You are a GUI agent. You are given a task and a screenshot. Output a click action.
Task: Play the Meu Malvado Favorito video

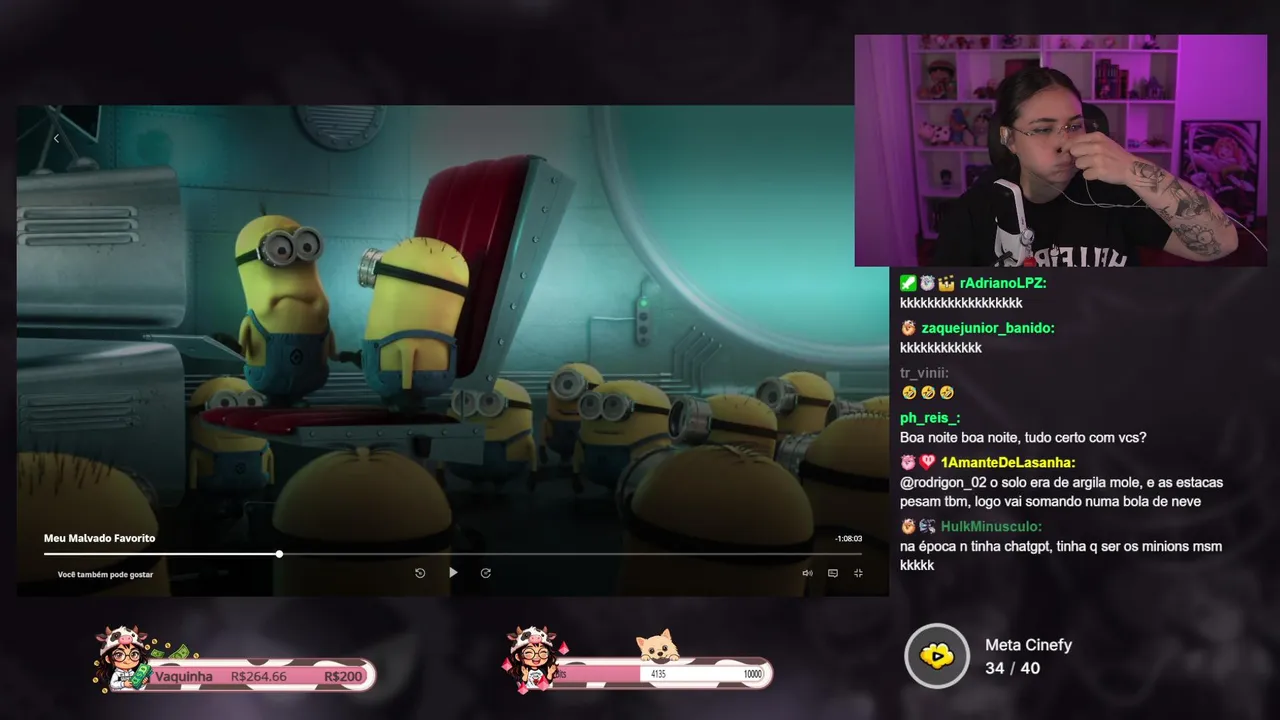[x=453, y=573]
